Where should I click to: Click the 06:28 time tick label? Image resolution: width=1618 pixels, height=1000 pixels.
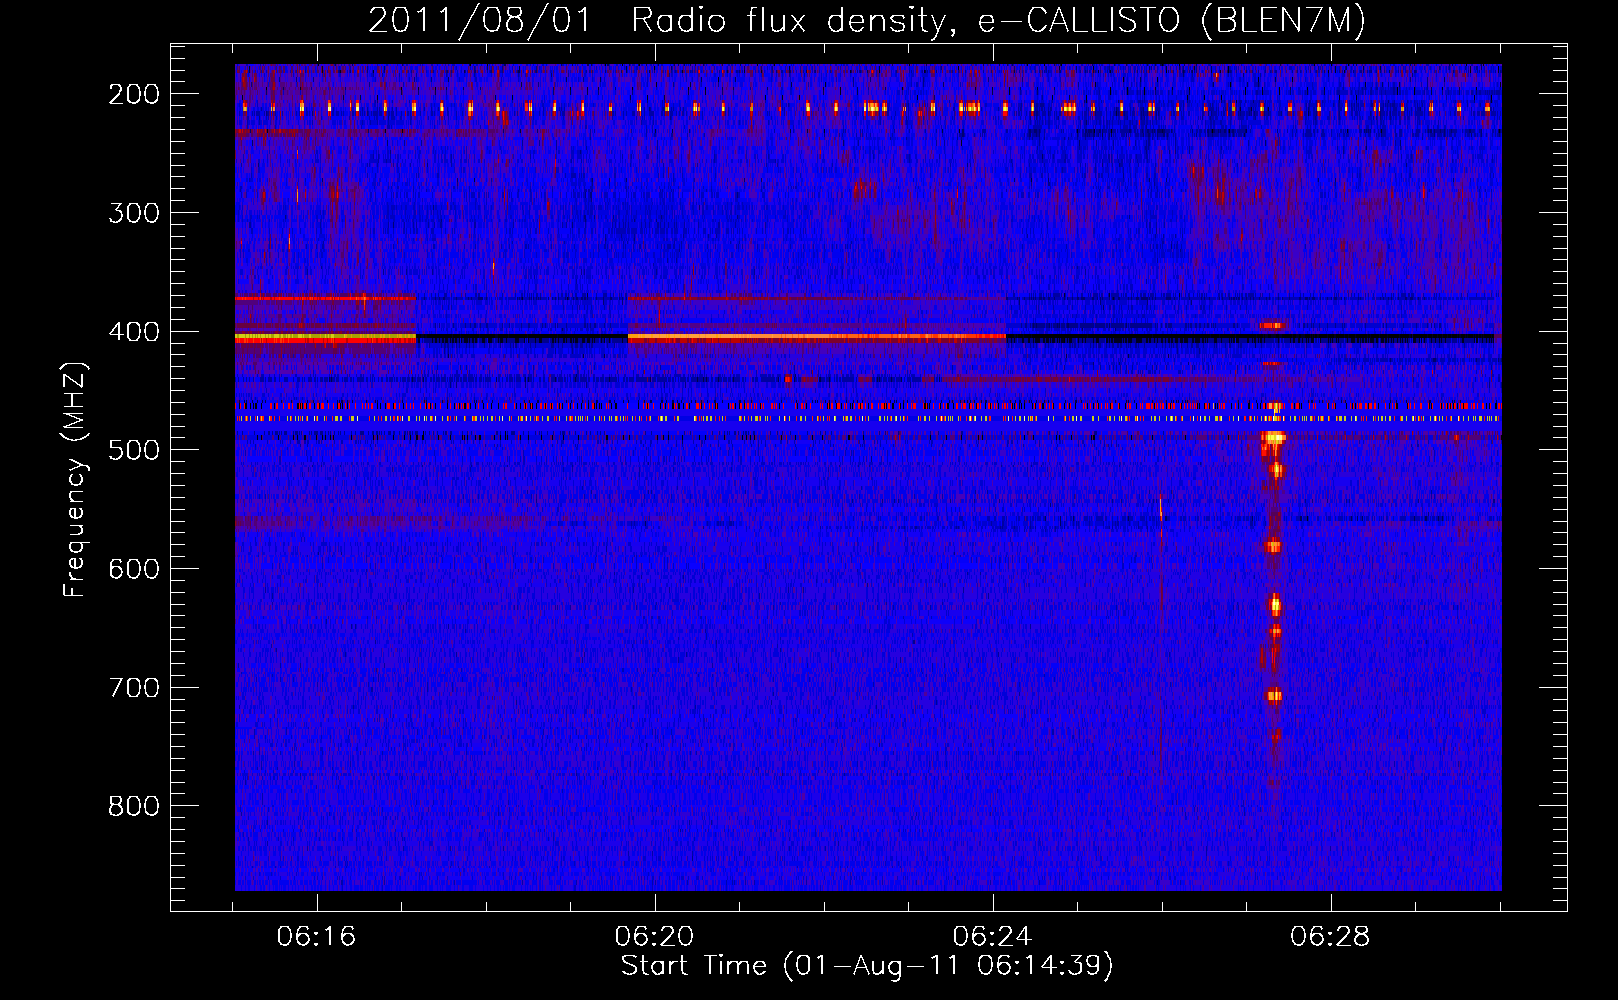[x=1330, y=937]
